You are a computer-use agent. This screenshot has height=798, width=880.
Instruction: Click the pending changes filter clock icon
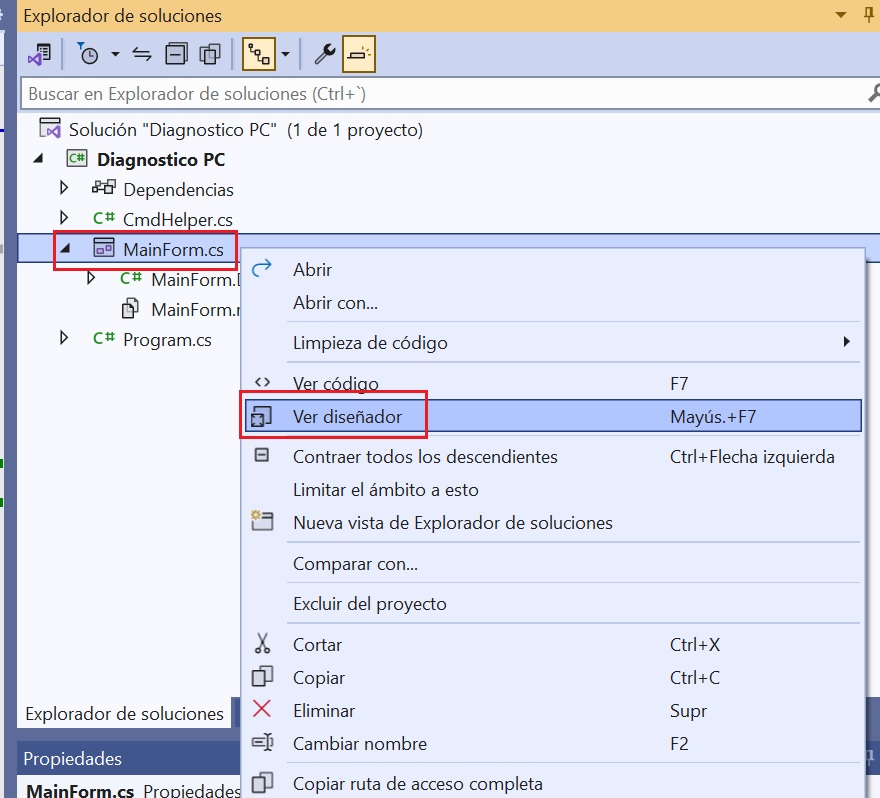pyautogui.click(x=89, y=54)
